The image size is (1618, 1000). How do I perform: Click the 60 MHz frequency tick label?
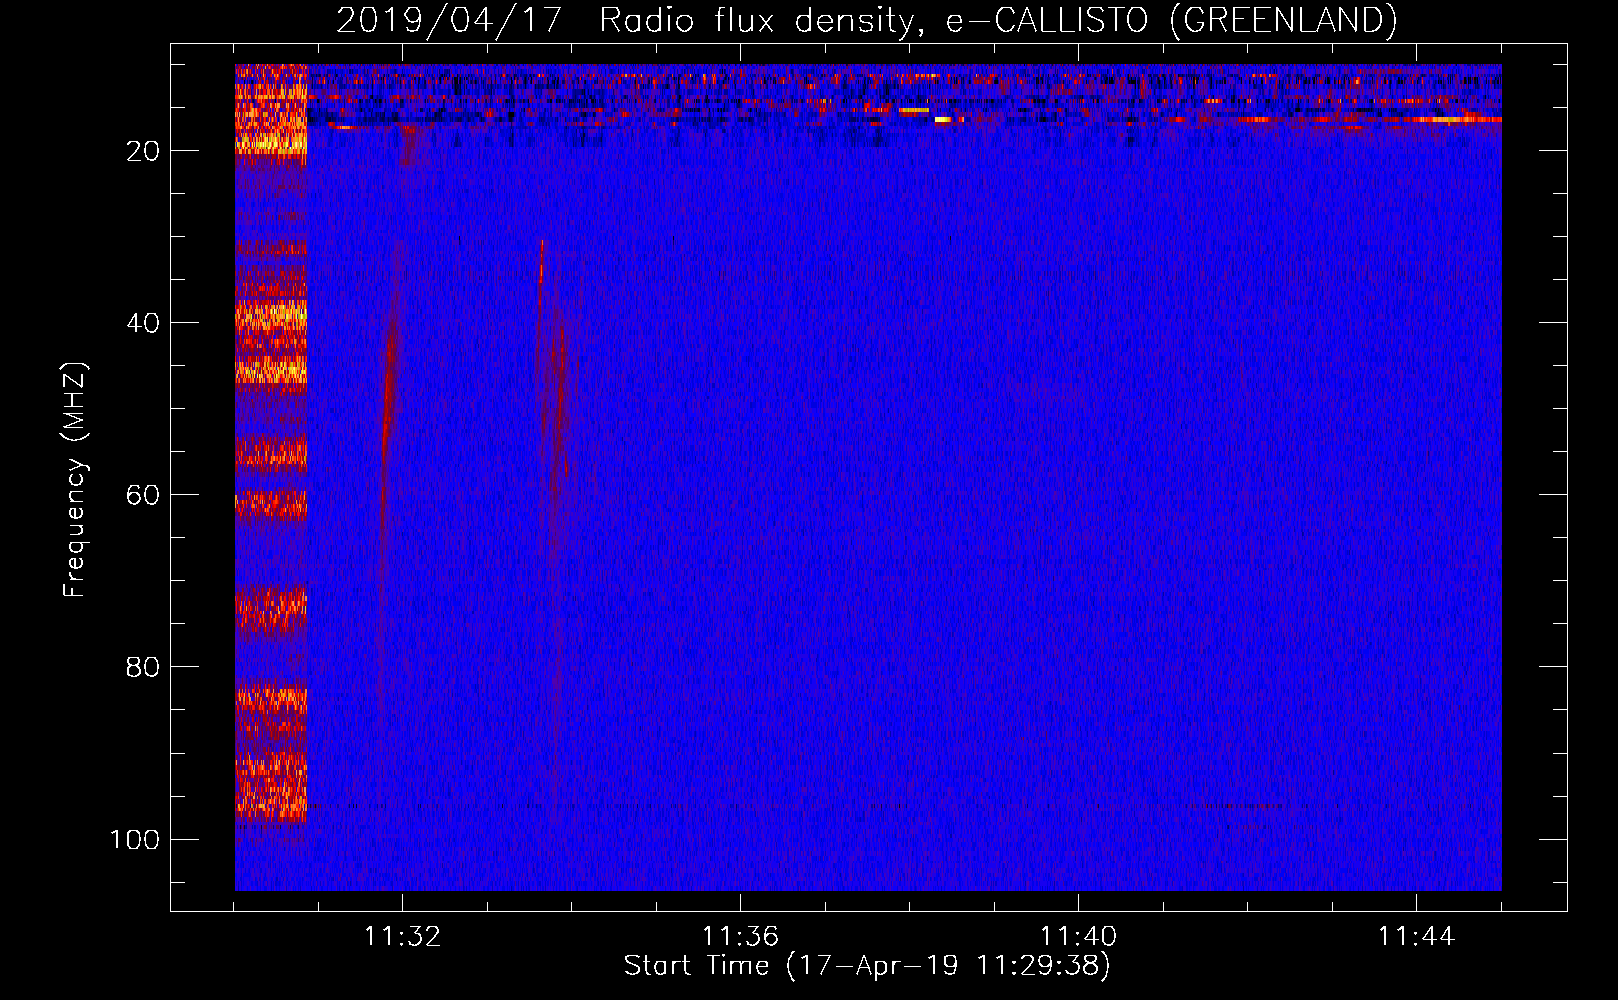point(143,495)
